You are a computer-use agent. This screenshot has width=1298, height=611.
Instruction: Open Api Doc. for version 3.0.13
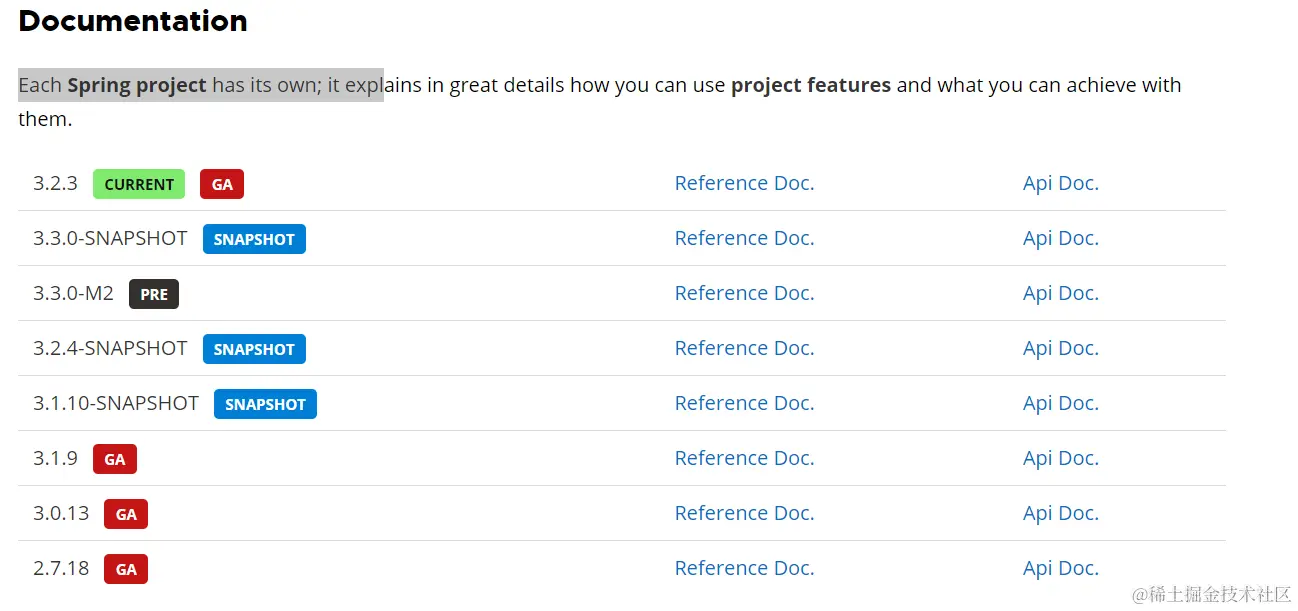(x=1060, y=513)
